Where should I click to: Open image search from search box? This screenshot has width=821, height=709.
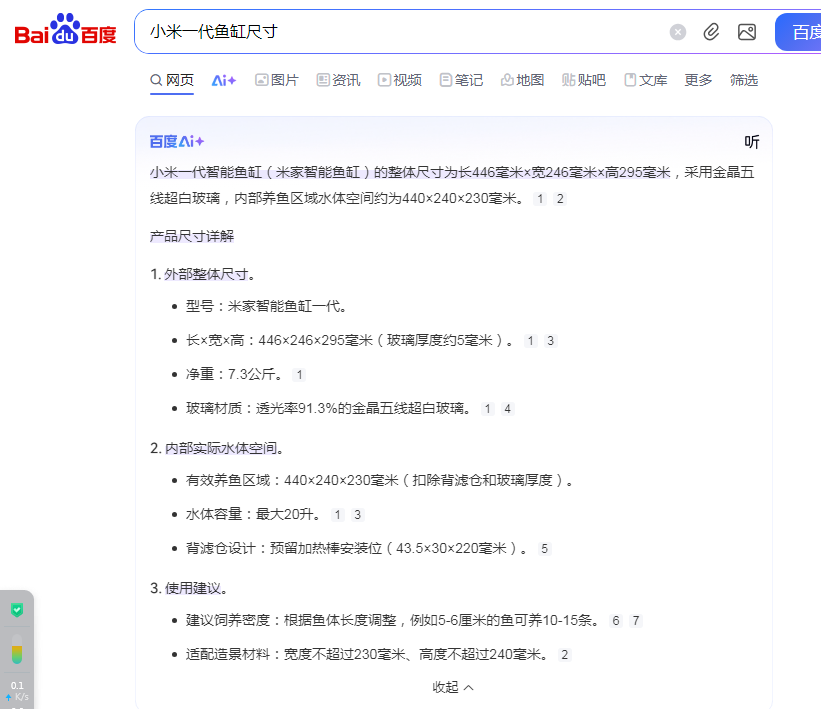point(747,32)
